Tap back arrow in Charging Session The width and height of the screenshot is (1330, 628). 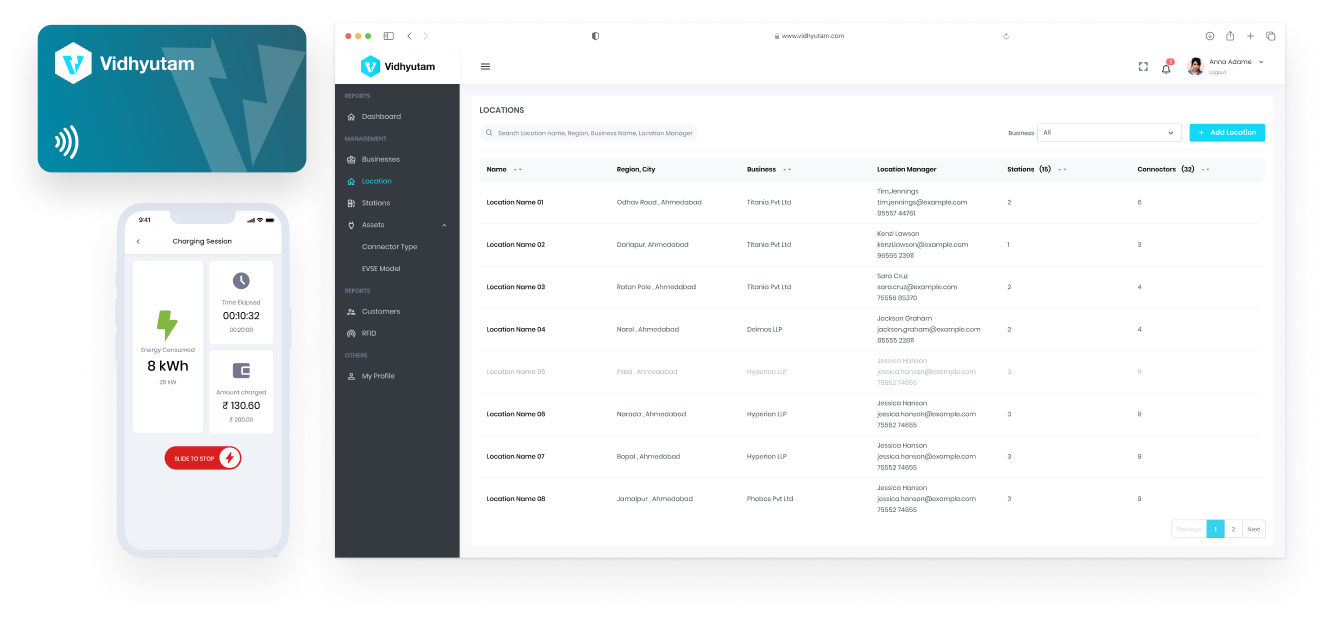pos(138,241)
